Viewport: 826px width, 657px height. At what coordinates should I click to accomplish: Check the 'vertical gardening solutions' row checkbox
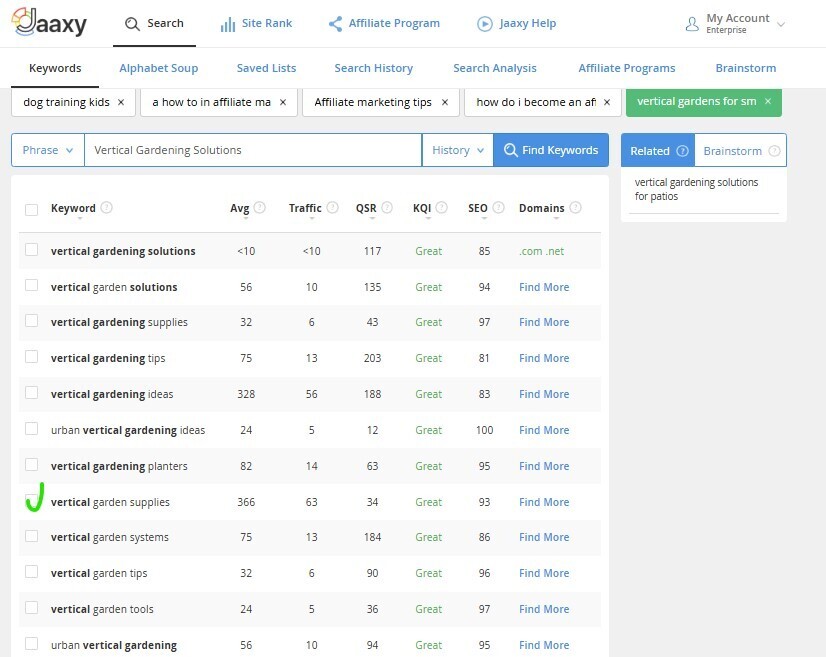tap(32, 249)
